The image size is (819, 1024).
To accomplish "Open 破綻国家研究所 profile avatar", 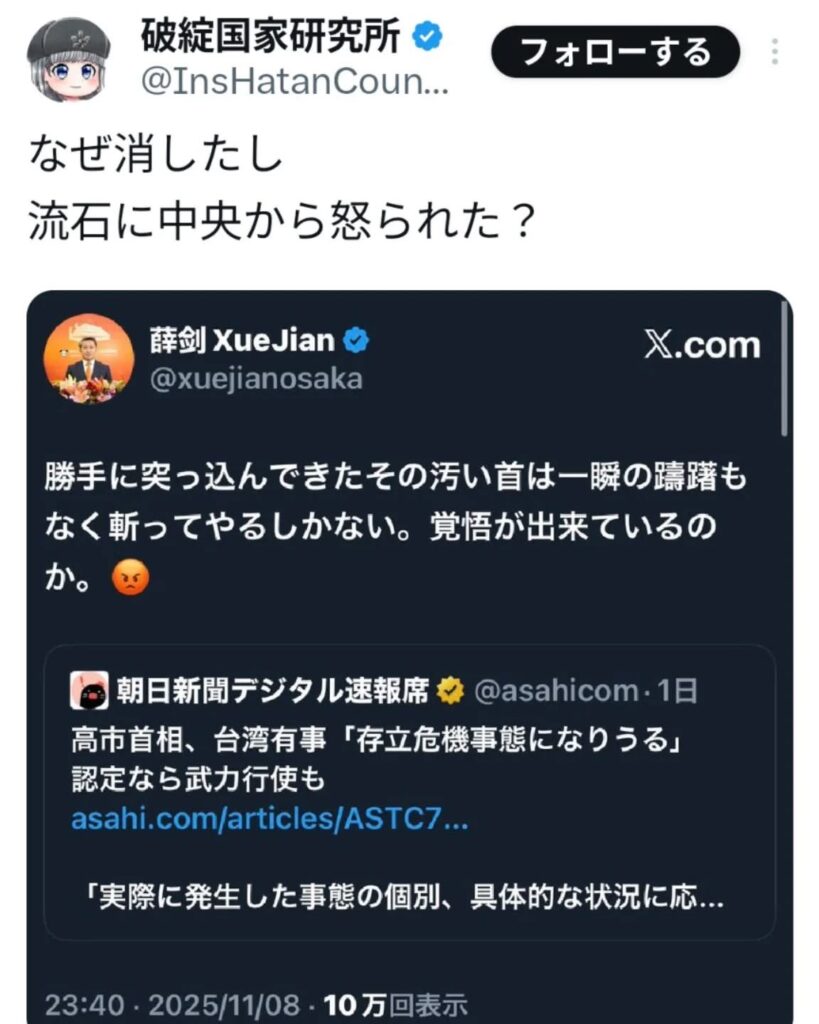I will click(x=68, y=58).
